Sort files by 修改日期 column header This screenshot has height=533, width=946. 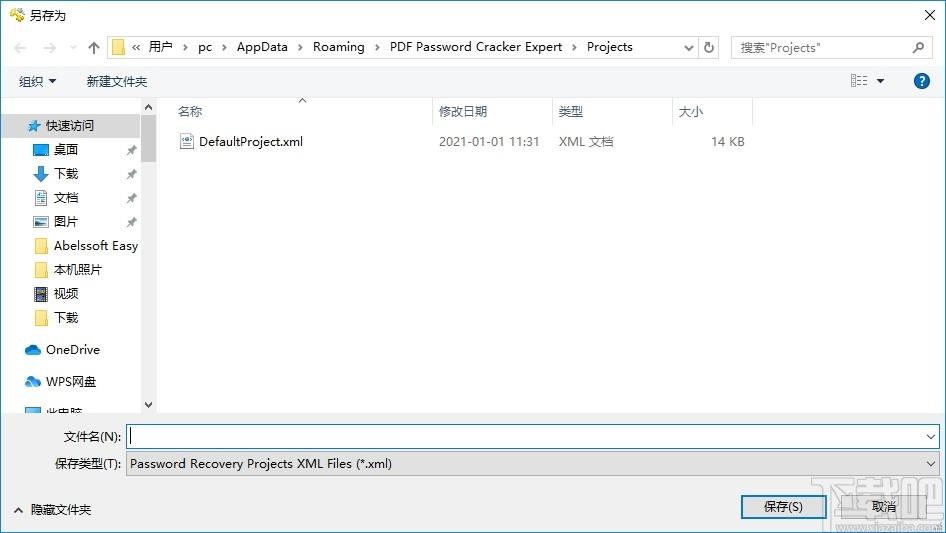[x=463, y=112]
